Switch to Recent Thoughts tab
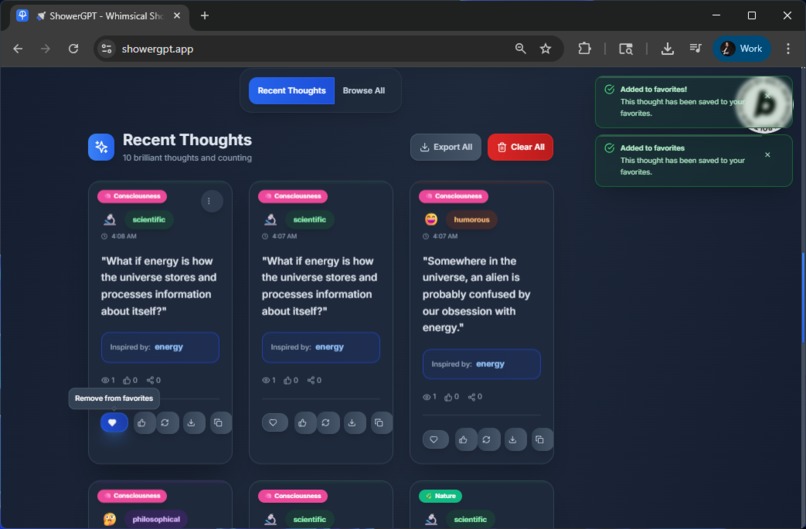Image resolution: width=806 pixels, height=529 pixels. click(291, 90)
